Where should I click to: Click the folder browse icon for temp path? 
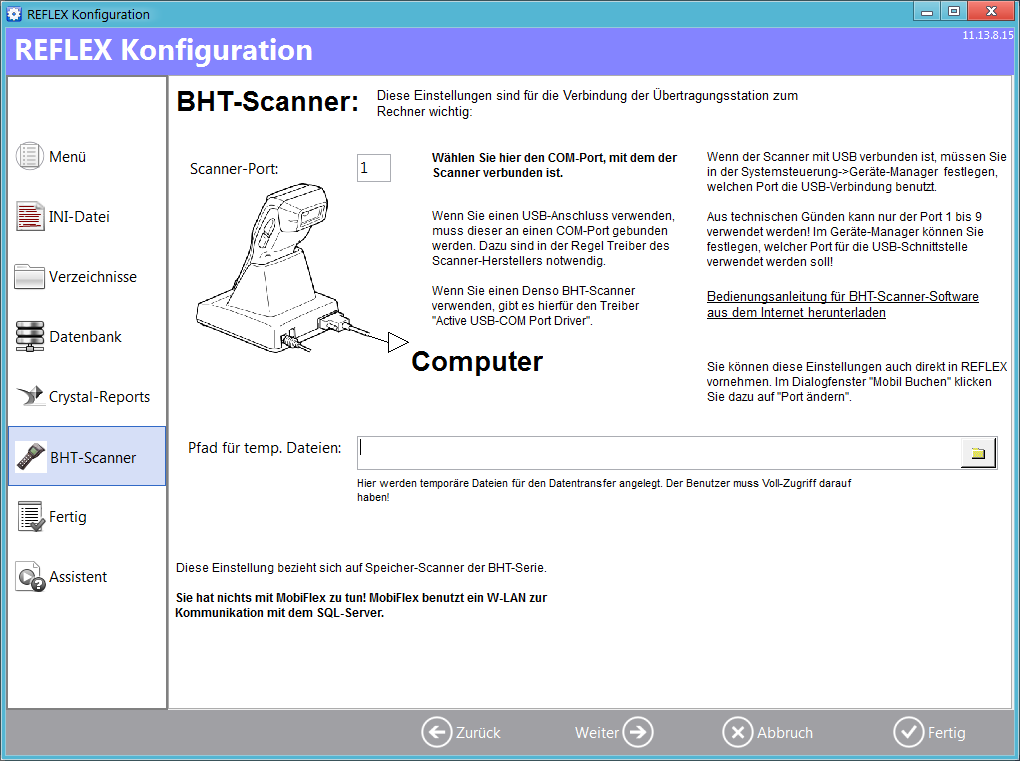(978, 453)
